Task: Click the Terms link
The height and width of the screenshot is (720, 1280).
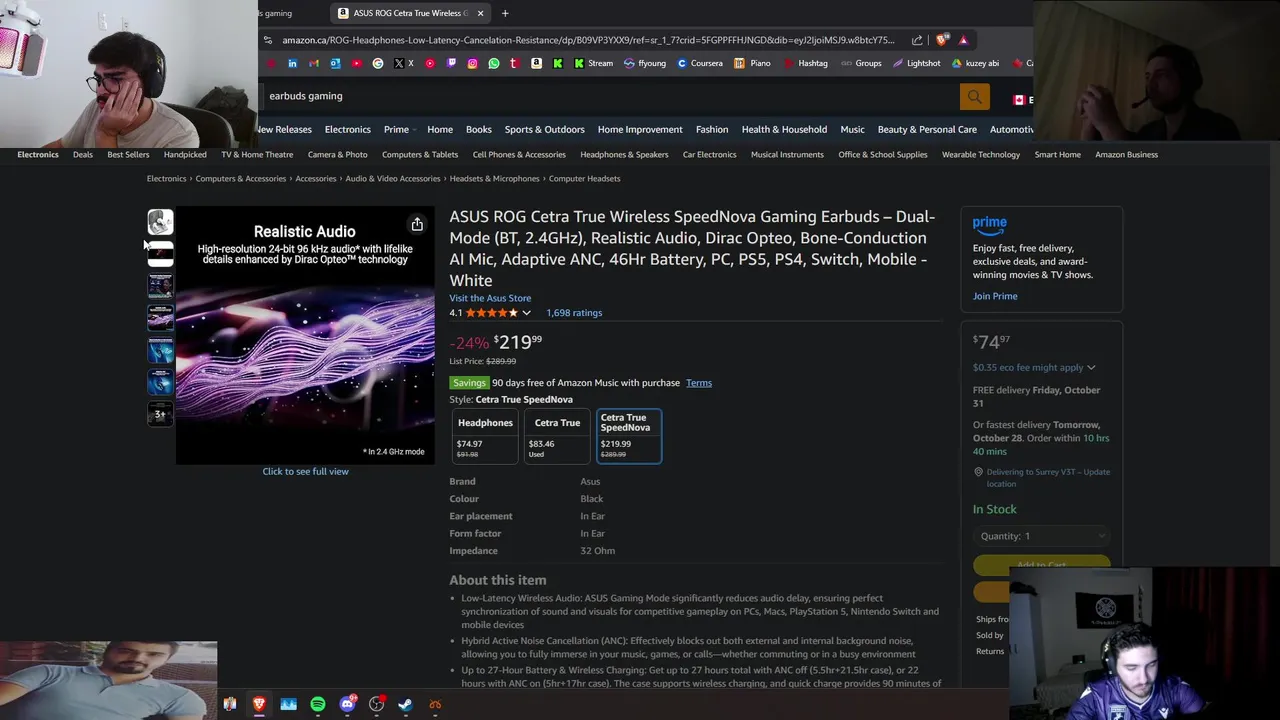Action: (x=699, y=383)
